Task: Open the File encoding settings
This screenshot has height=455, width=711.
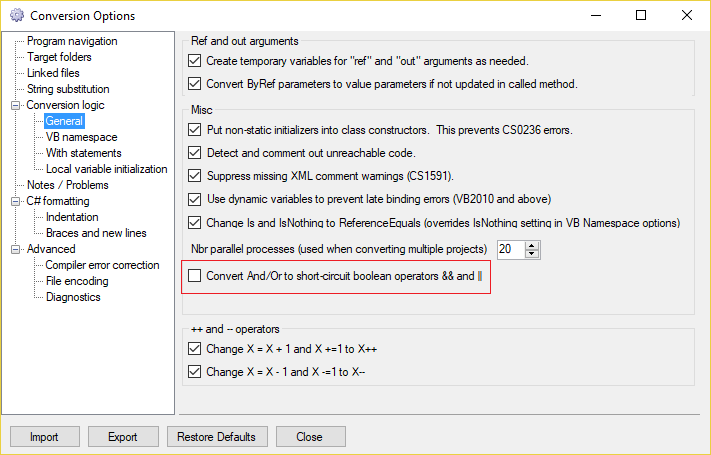Action: 77,281
